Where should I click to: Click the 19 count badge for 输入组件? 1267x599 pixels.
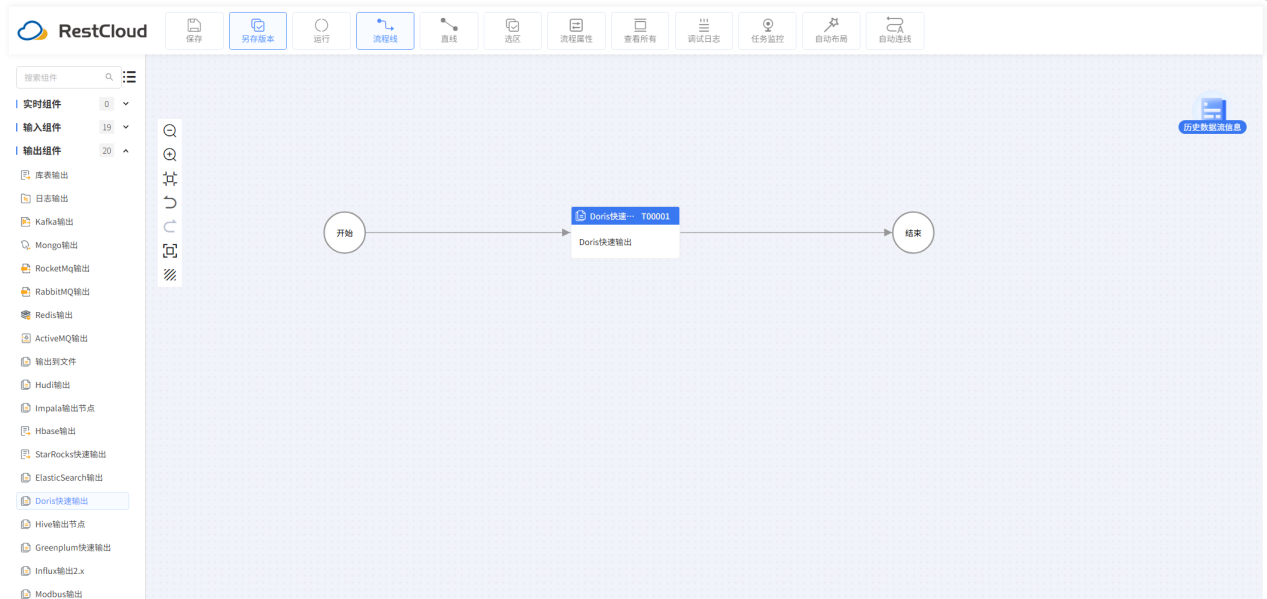point(107,127)
